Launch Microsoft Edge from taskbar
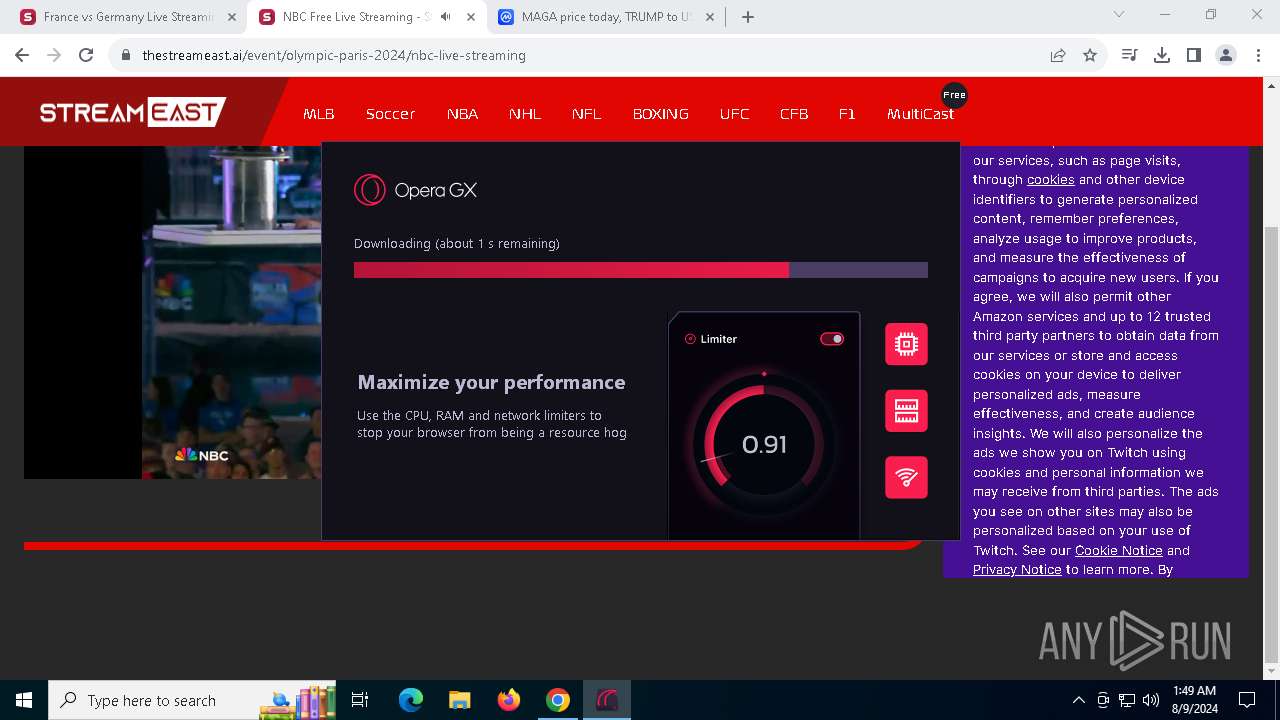Image resolution: width=1280 pixels, height=720 pixels. tap(411, 700)
